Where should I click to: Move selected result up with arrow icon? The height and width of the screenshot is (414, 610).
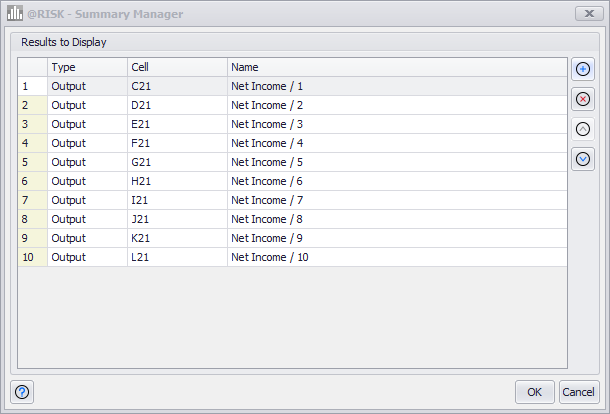click(583, 129)
